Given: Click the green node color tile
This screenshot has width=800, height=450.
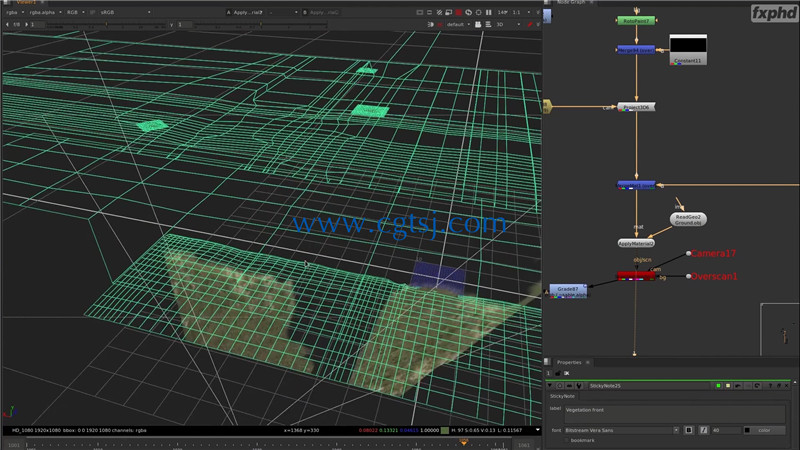Looking at the screenshot, I should point(718,386).
